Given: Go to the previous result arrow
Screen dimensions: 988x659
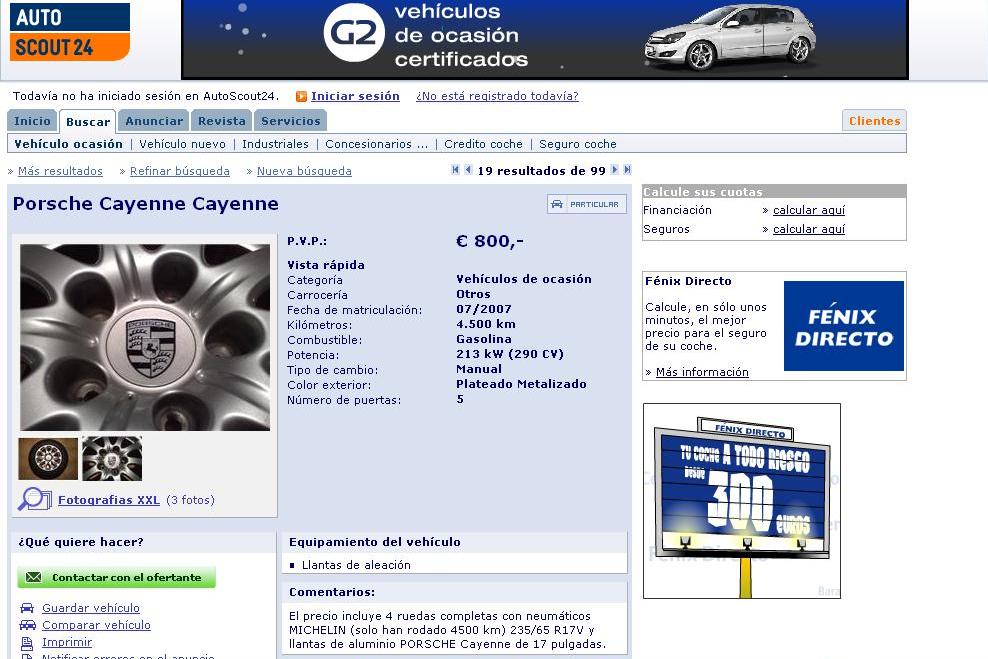Looking at the screenshot, I should tap(468, 170).
